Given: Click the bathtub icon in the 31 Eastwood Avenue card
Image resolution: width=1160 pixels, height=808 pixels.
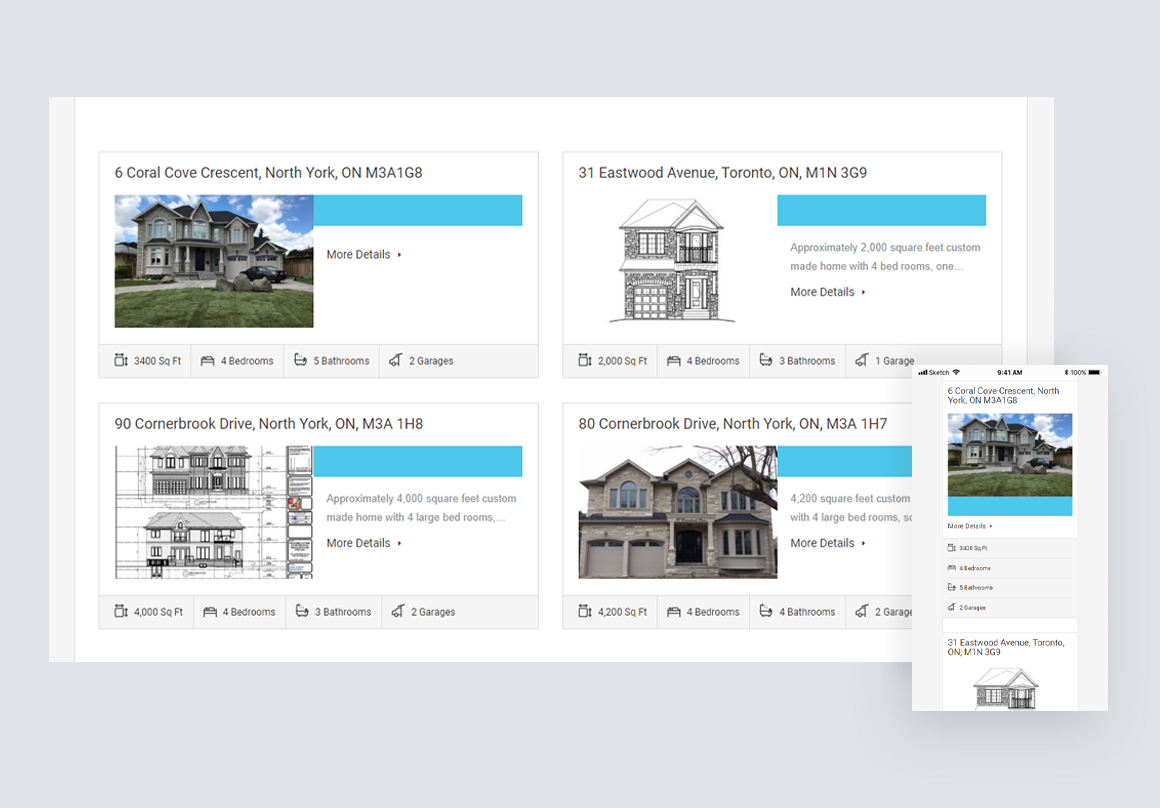Looking at the screenshot, I should pos(766,361).
